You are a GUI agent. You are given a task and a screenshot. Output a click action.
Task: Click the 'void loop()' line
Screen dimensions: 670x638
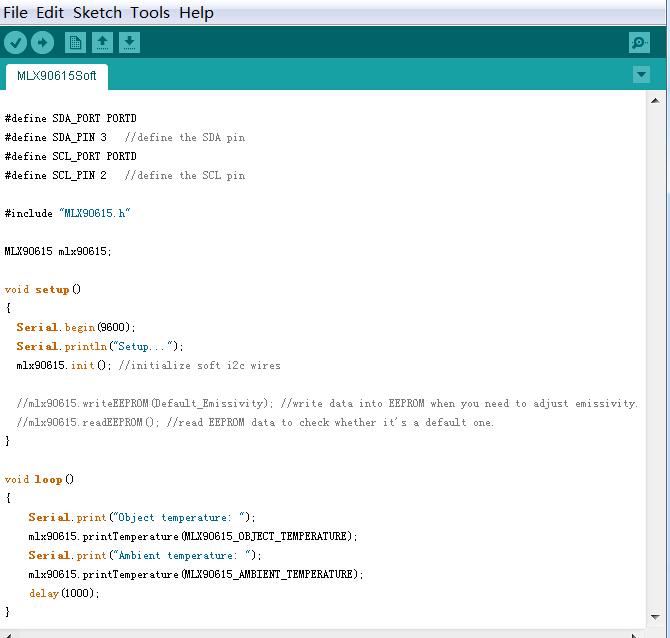tap(39, 479)
